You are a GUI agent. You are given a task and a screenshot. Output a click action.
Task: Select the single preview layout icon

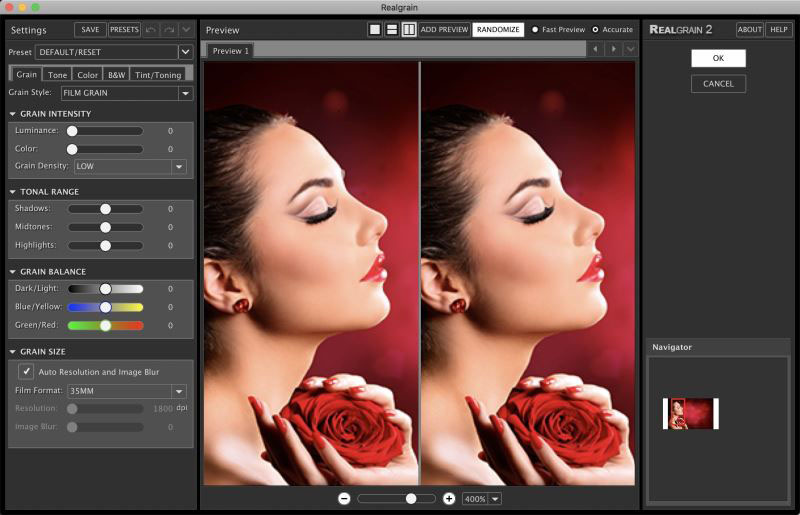pyautogui.click(x=375, y=30)
